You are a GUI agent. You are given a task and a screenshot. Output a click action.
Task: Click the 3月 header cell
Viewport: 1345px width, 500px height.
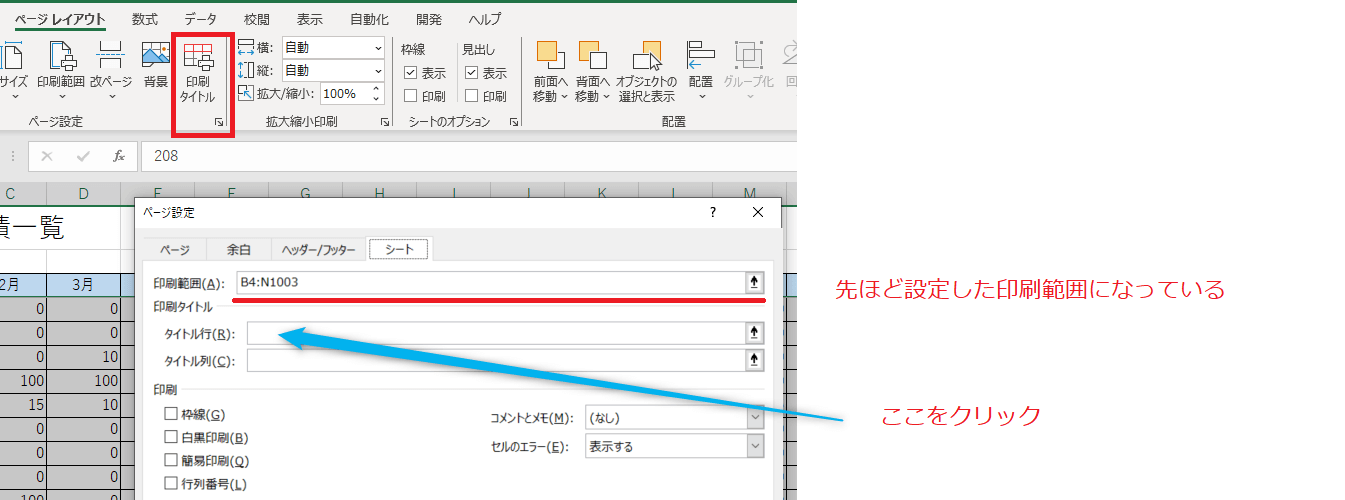[84, 285]
